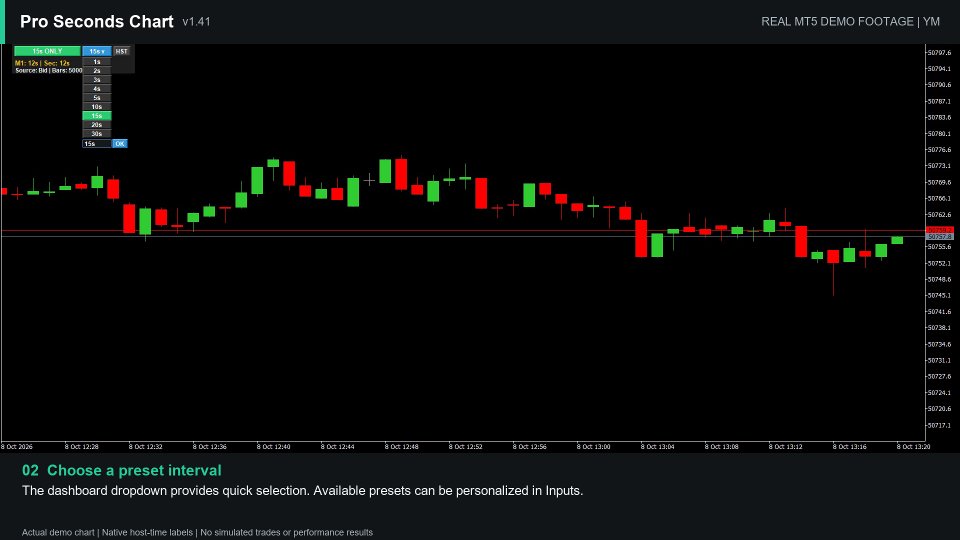
Task: Click the 50745.1 price axis label
Action: tap(940, 296)
